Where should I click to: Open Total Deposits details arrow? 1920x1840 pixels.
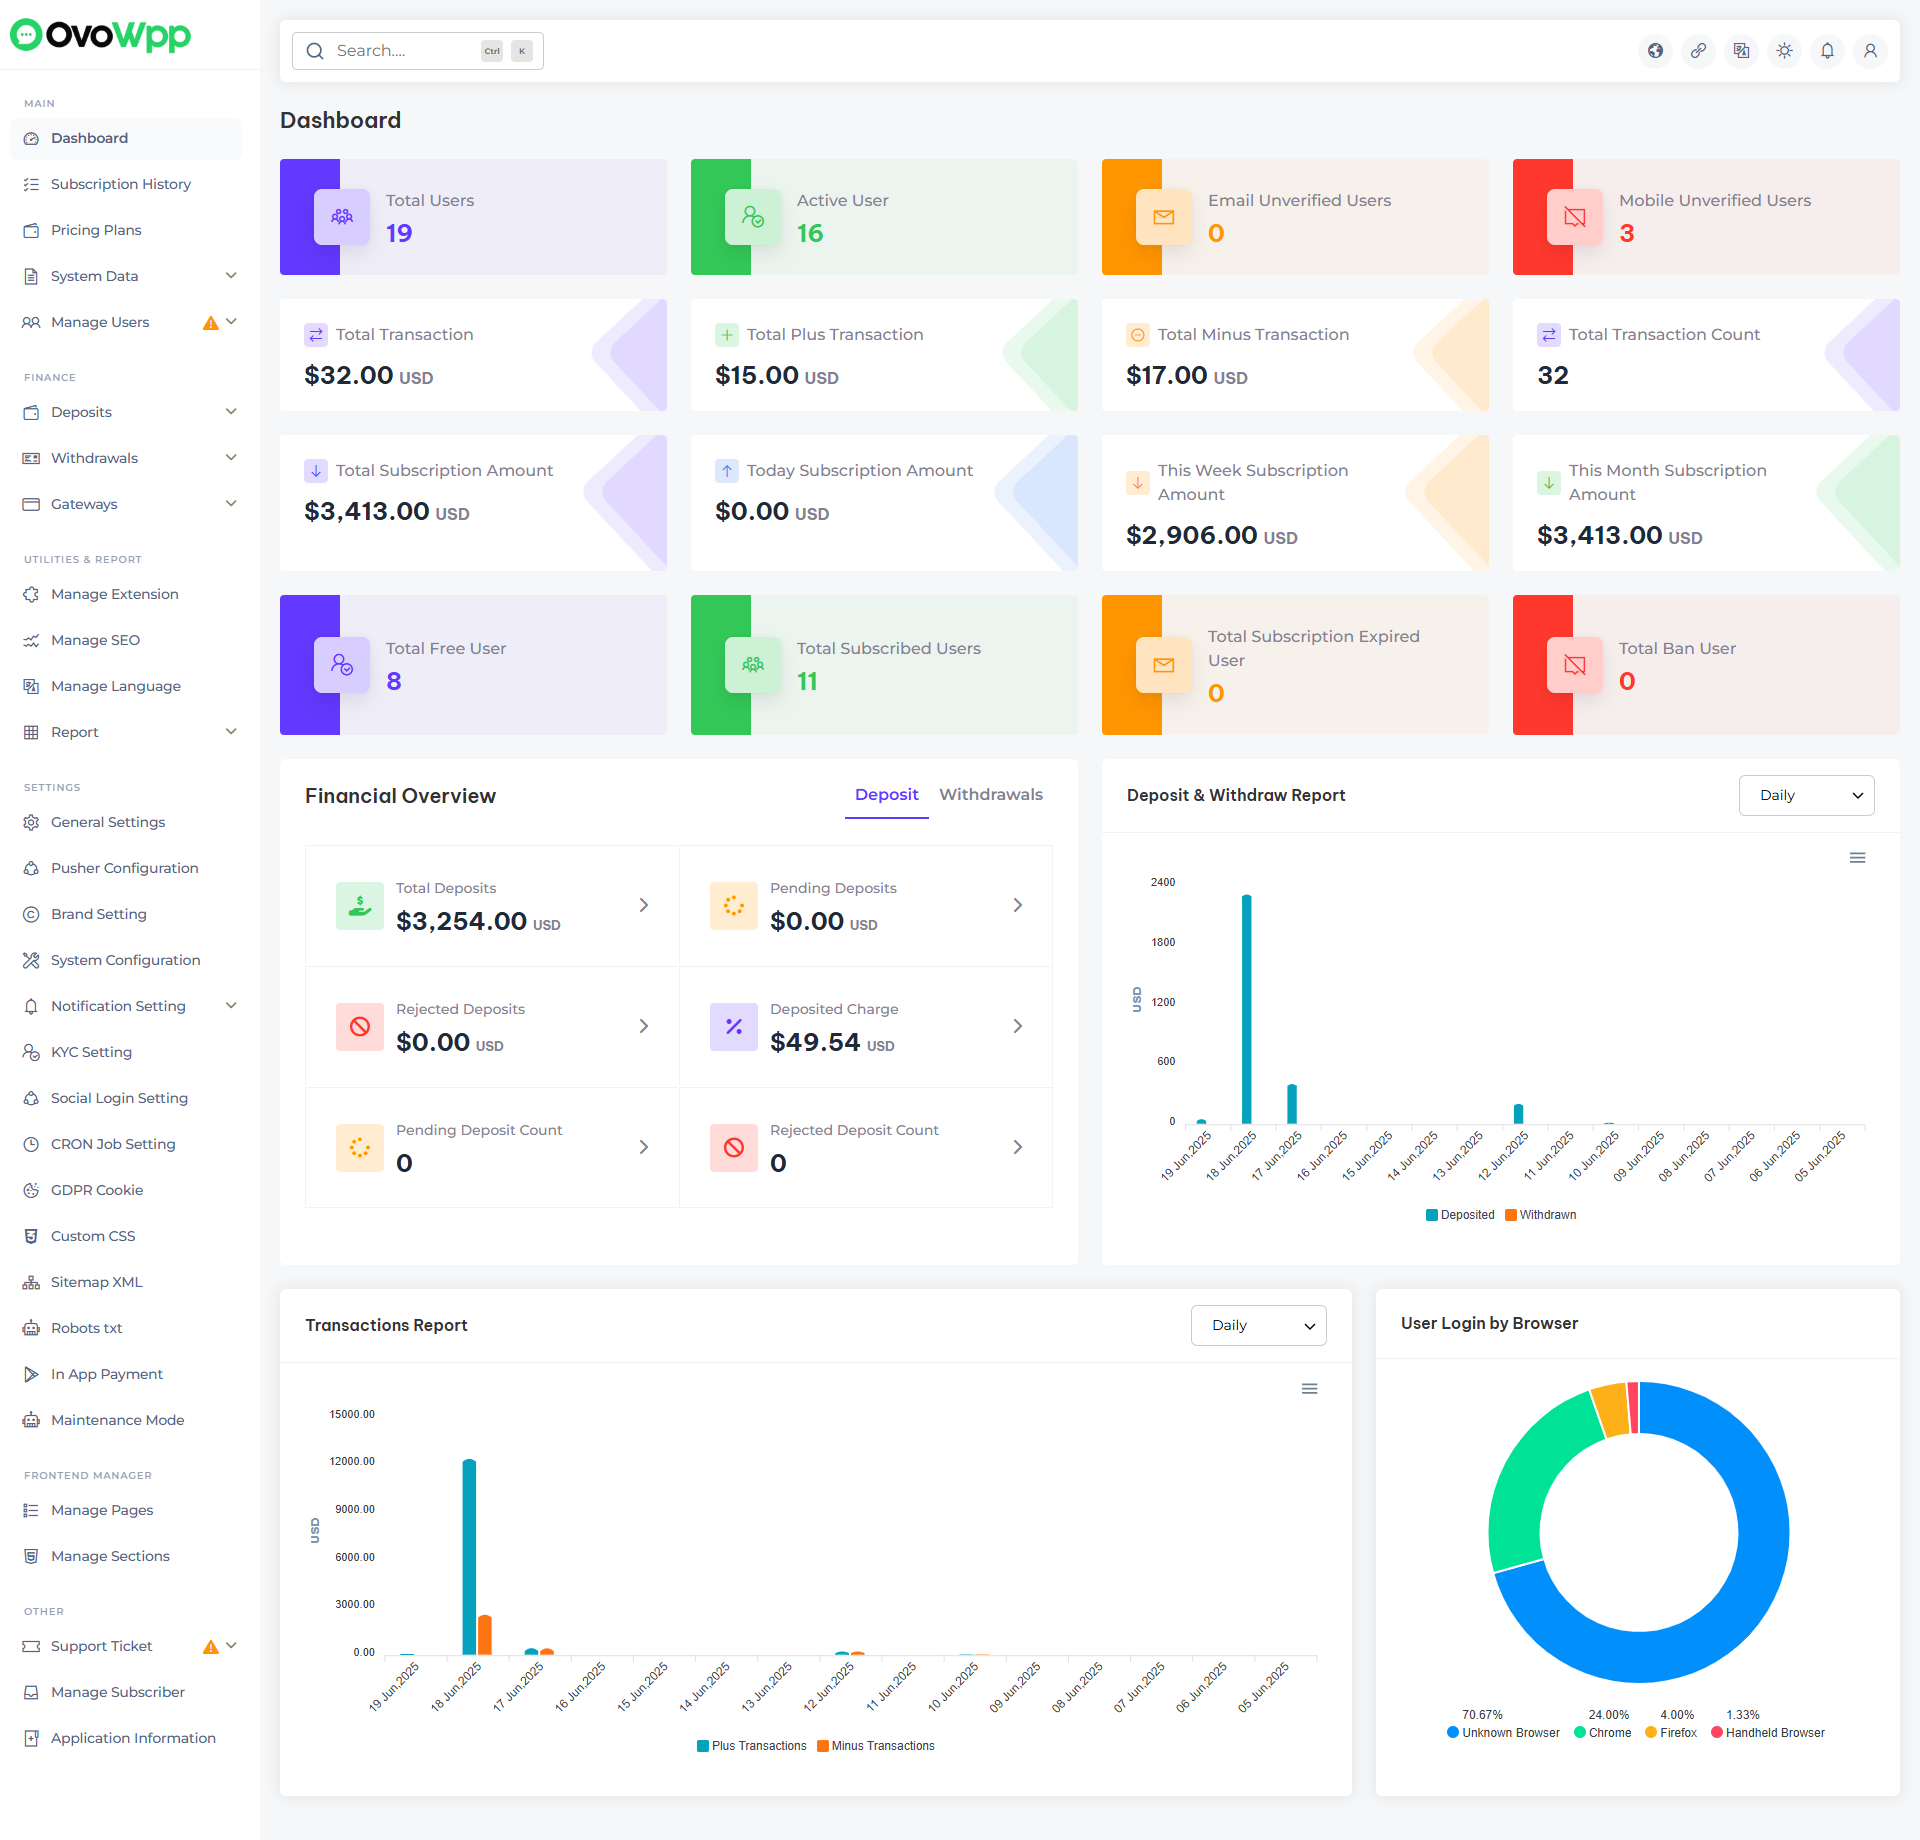[x=644, y=905]
